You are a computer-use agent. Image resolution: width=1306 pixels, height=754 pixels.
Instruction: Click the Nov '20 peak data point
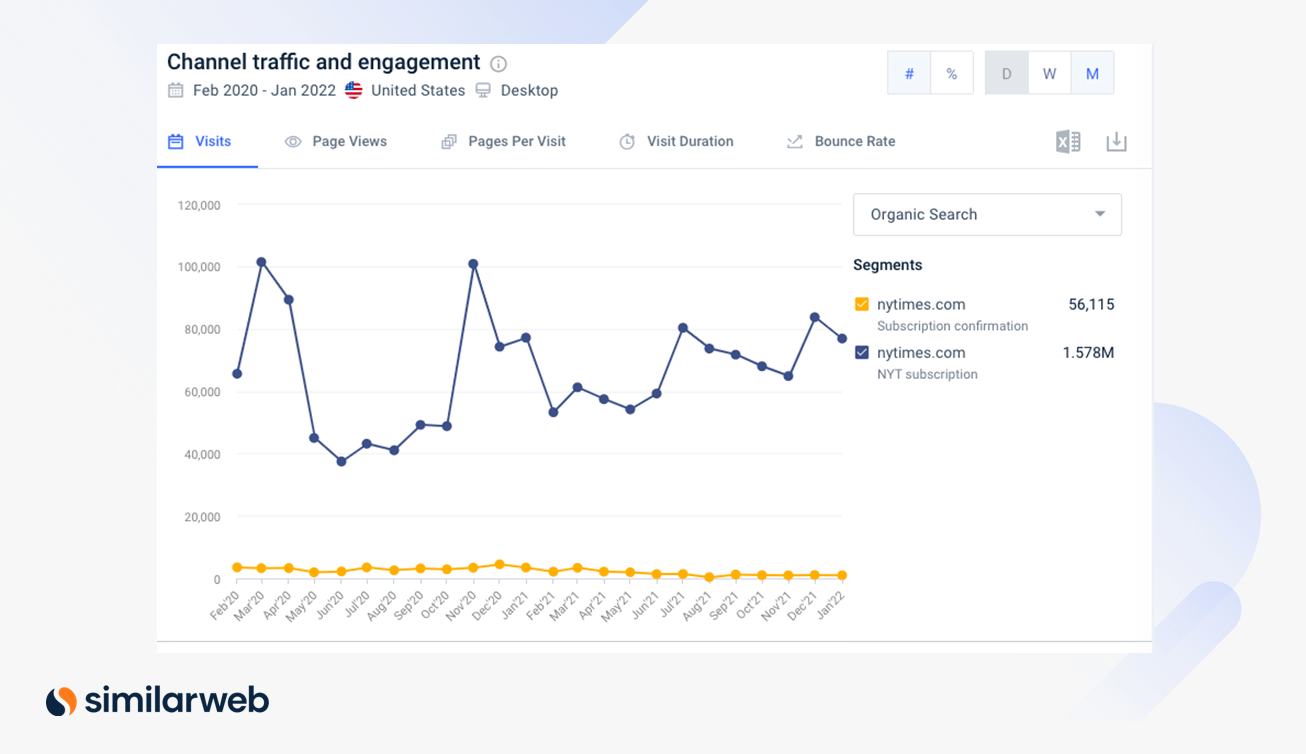472,264
